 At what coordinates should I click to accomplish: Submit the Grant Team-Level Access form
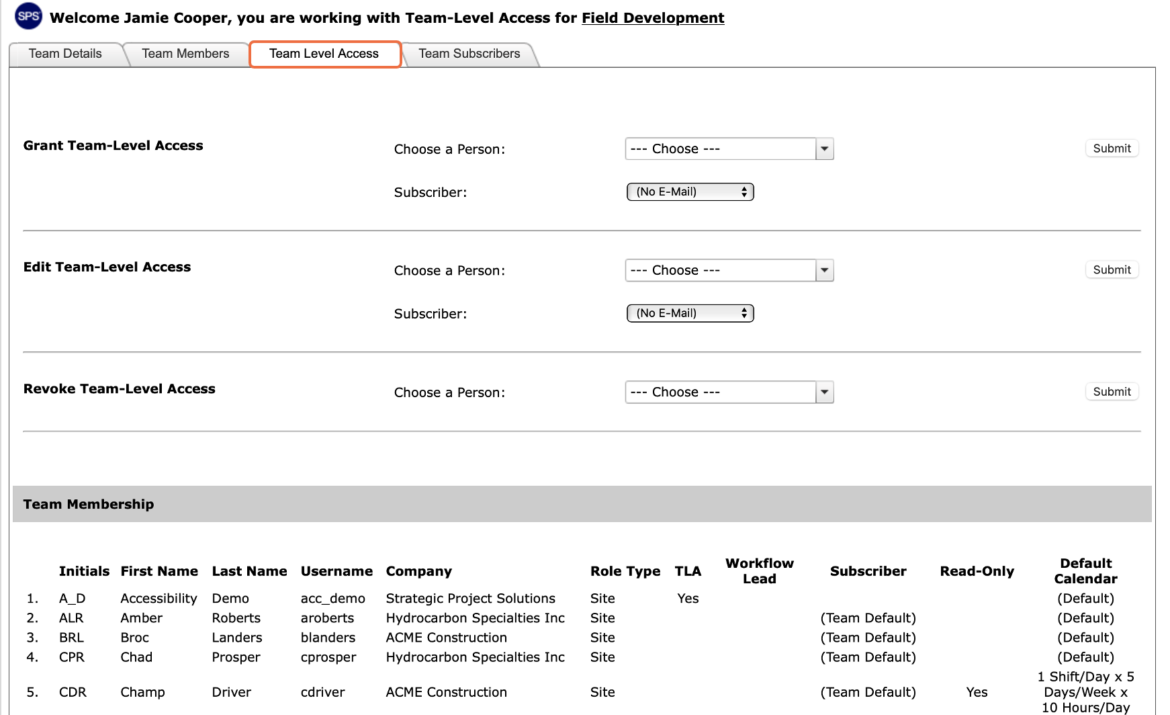[1112, 149]
